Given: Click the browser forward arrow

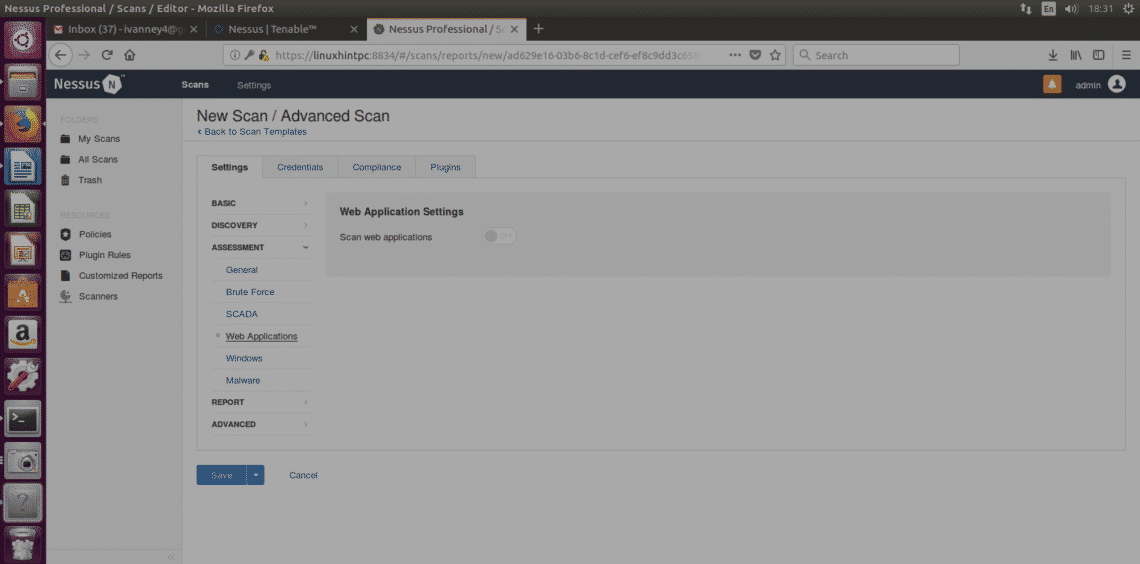Looking at the screenshot, I should [x=84, y=55].
